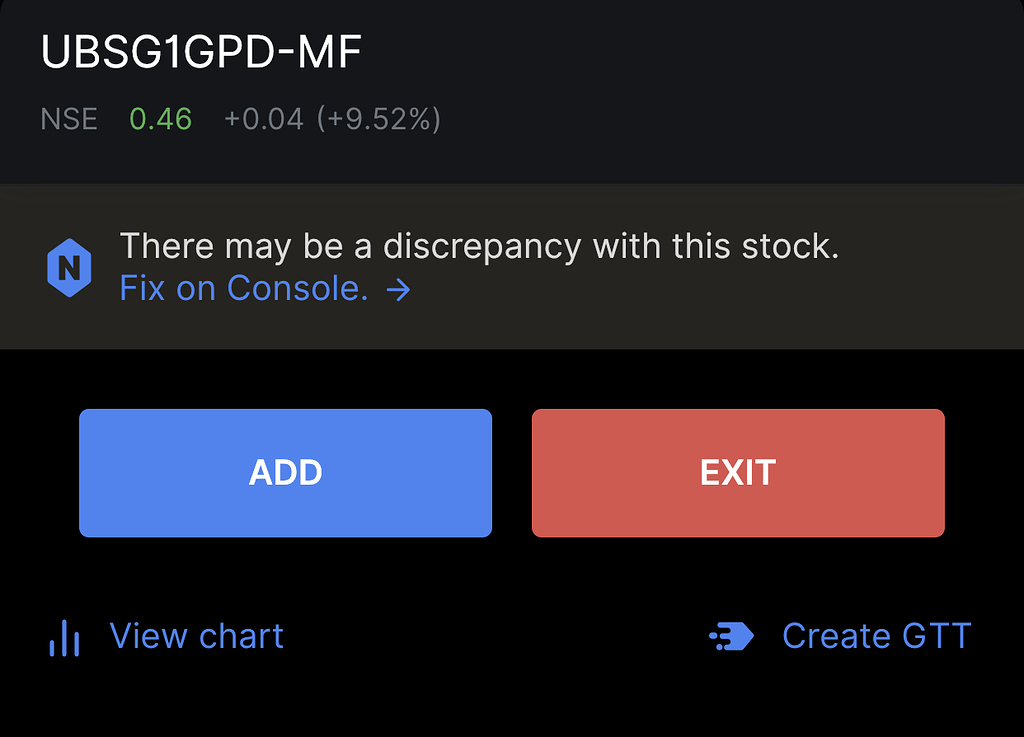The height and width of the screenshot is (737, 1024).
Task: Tap the discrepancy warning message text
Action: (479, 247)
